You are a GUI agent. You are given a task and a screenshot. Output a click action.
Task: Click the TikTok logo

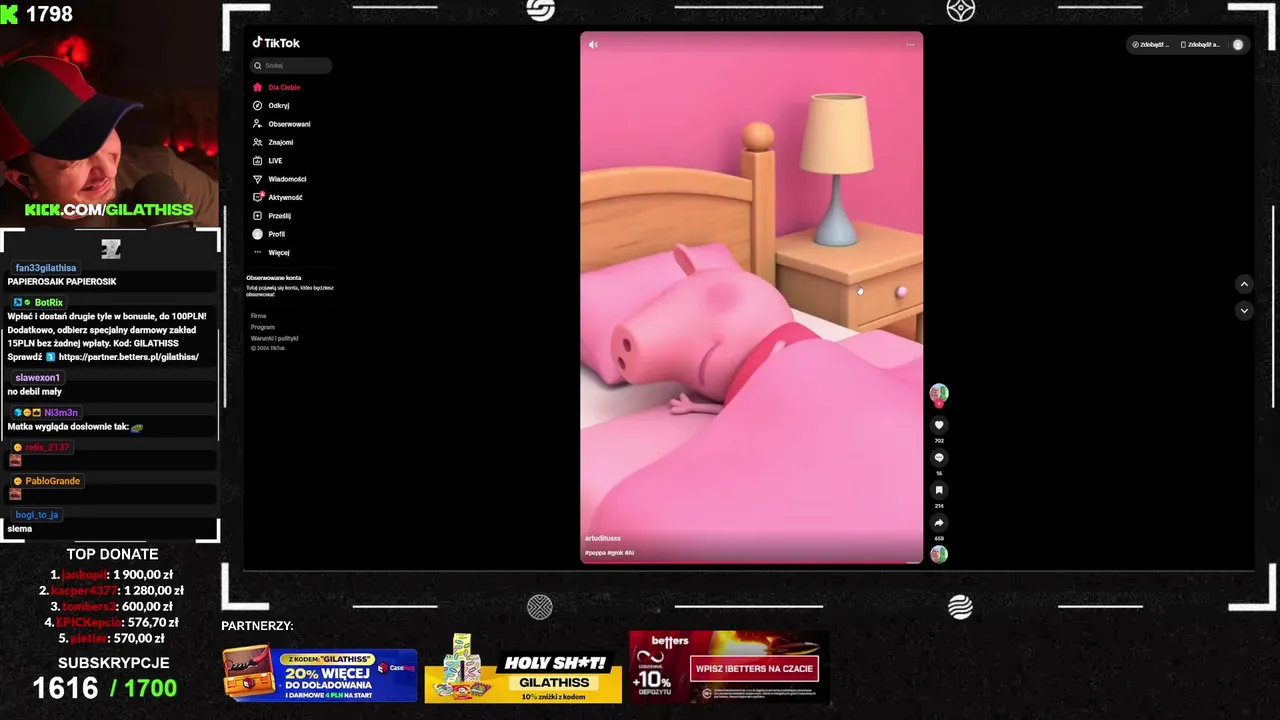tap(276, 43)
